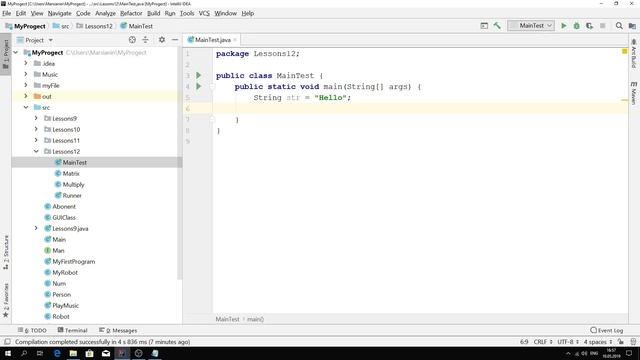Hide the Project tool window

point(175,40)
